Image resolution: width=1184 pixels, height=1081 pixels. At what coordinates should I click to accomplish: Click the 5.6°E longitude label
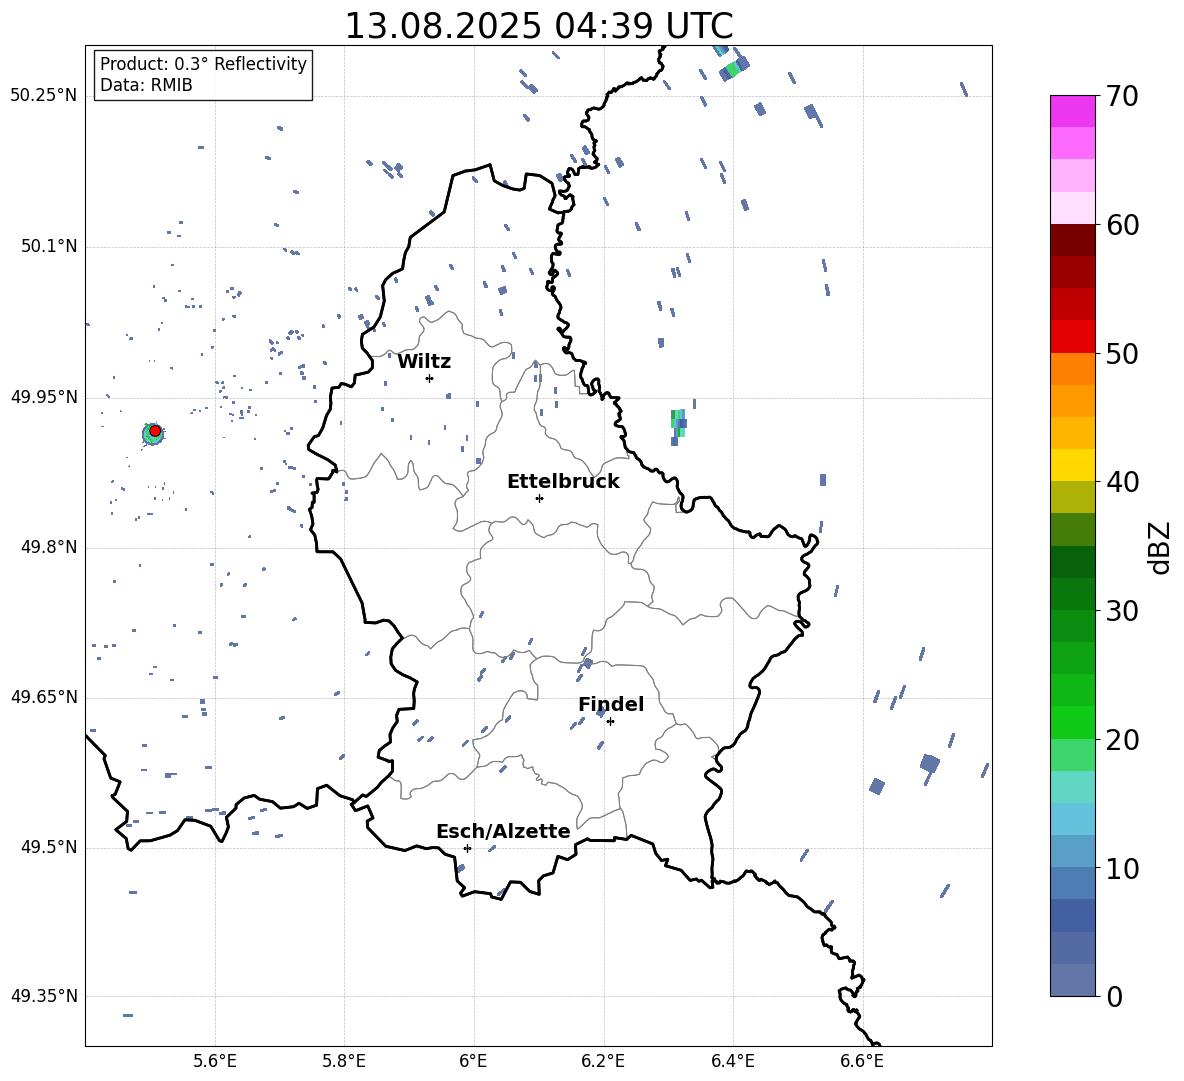tap(215, 1061)
